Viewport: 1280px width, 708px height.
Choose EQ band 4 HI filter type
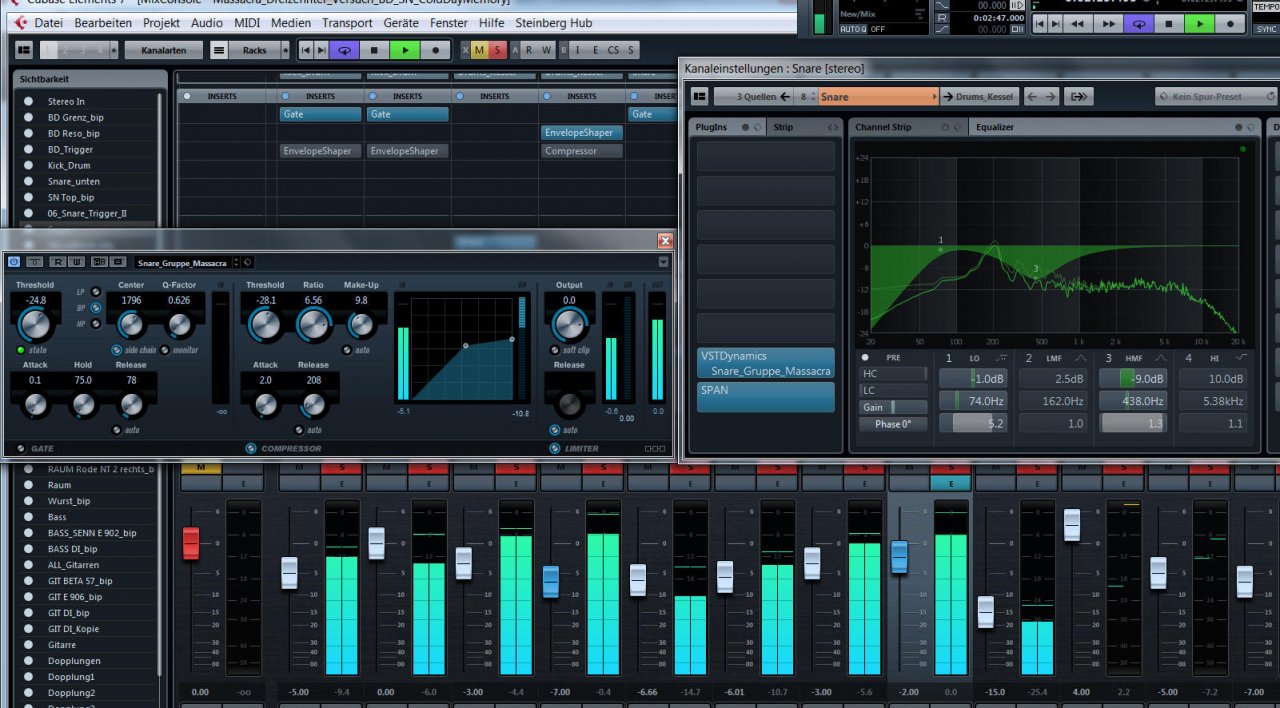(1241, 358)
